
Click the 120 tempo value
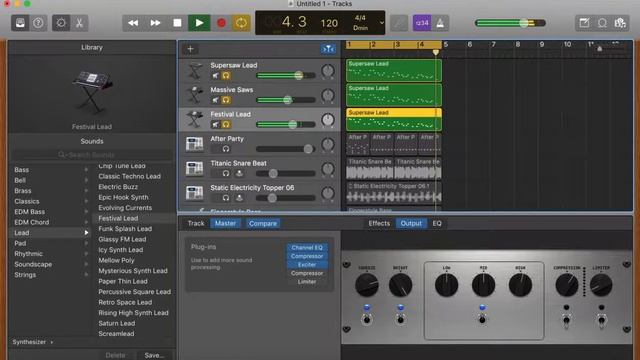pos(329,23)
